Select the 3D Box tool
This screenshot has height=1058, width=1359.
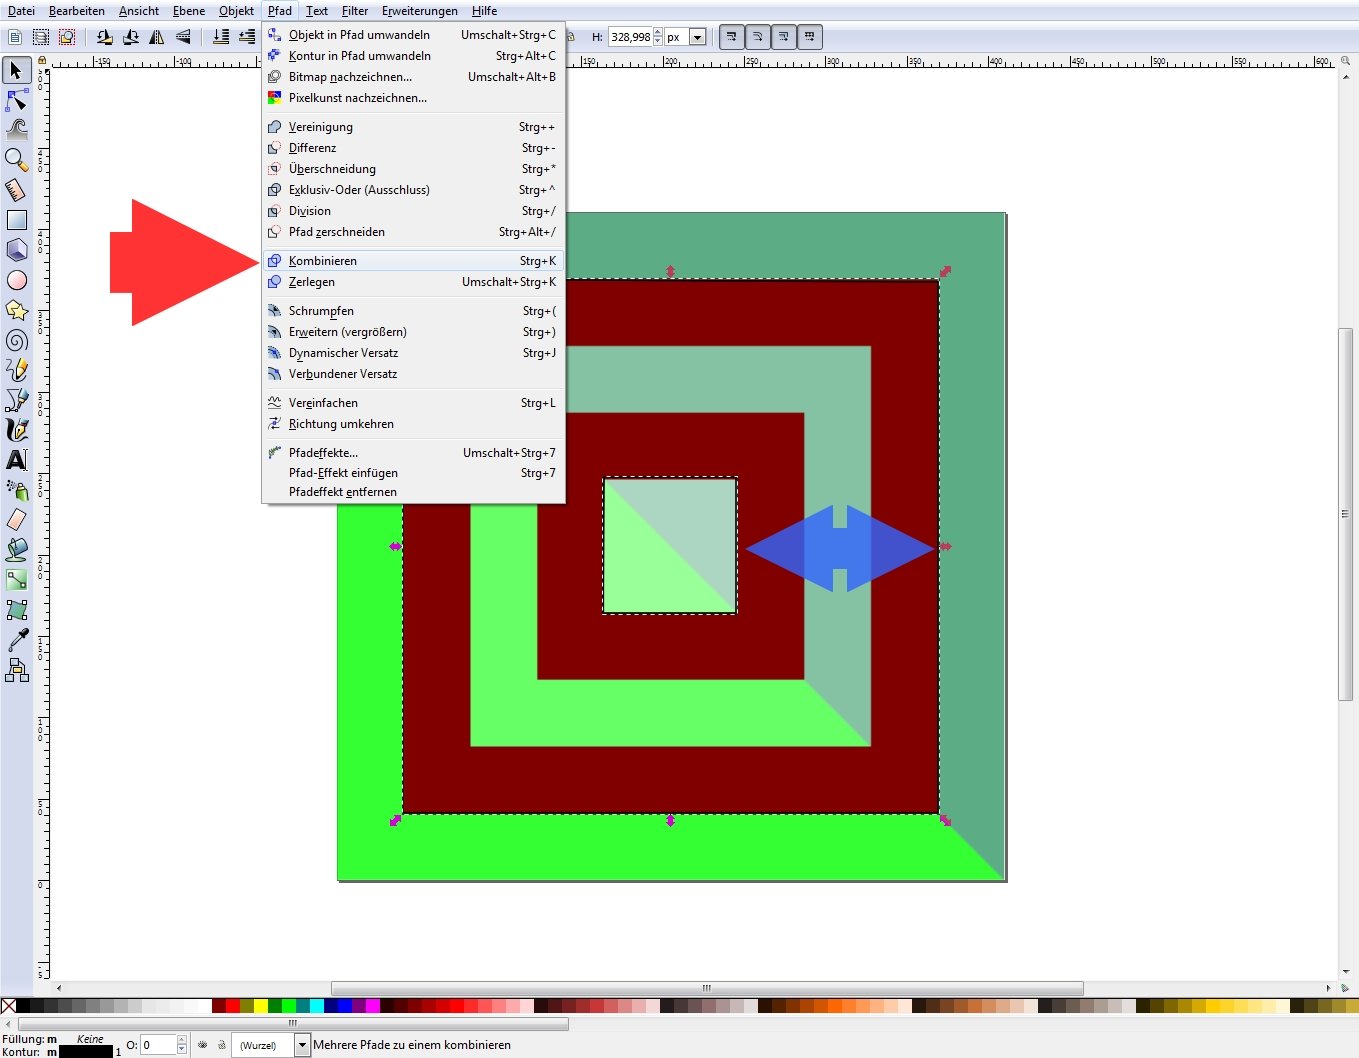(16, 250)
